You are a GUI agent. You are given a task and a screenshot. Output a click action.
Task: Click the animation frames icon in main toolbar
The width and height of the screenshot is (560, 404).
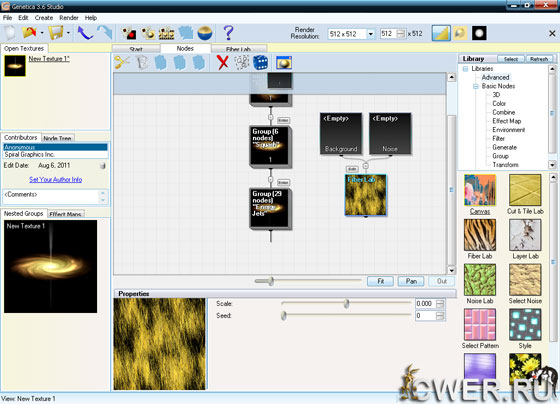166,33
